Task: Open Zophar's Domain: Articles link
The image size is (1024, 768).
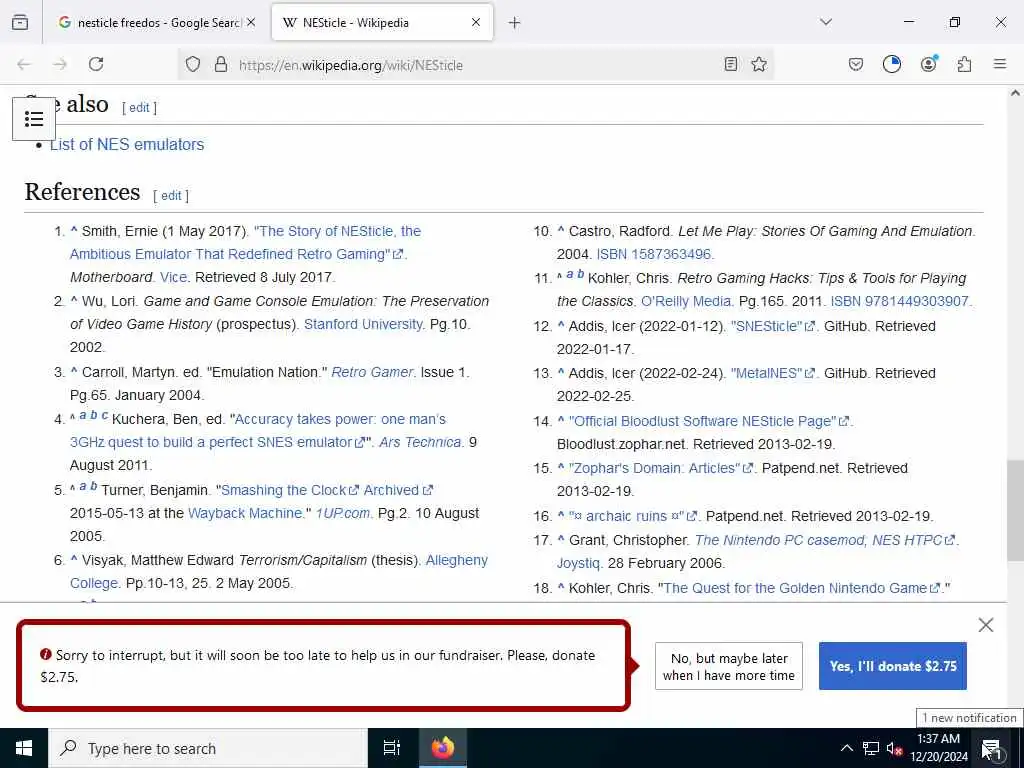Action: 661,468
